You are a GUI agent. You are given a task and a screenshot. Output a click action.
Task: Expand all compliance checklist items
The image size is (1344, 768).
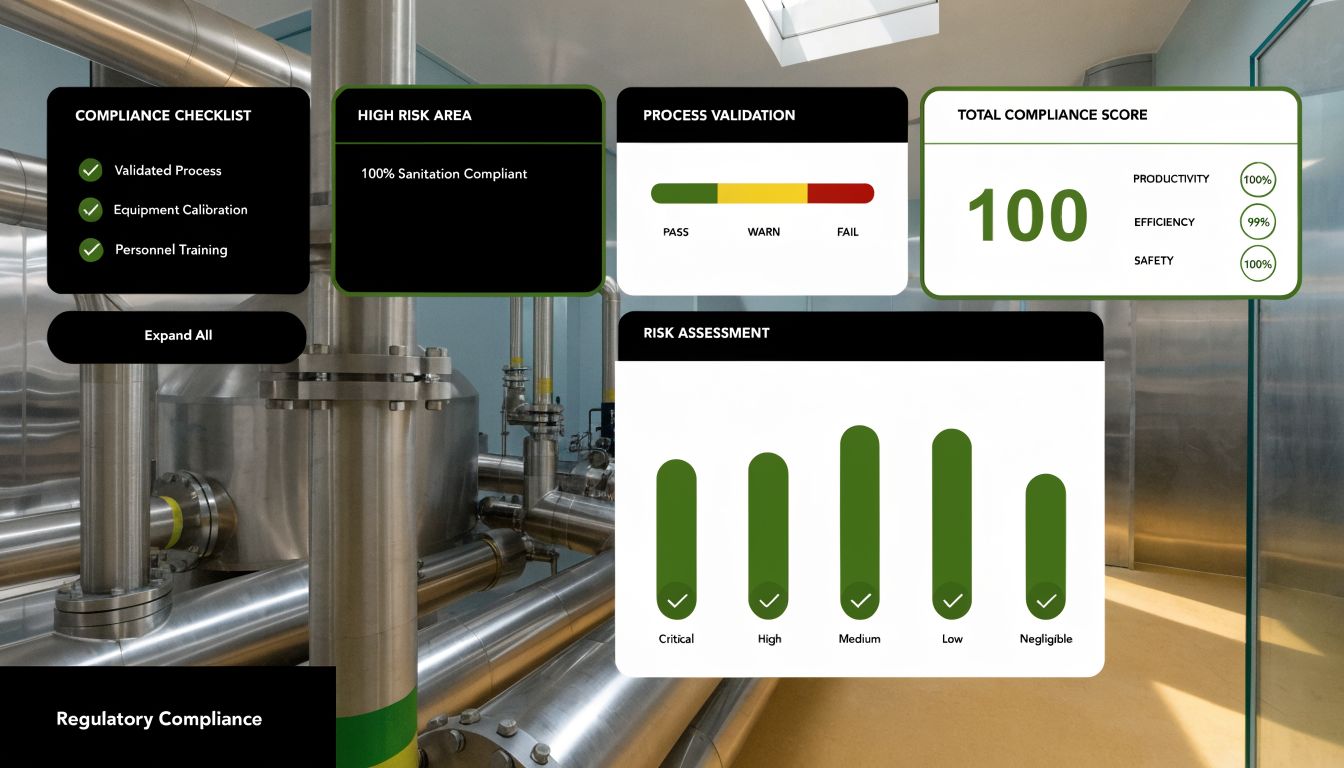(x=177, y=335)
